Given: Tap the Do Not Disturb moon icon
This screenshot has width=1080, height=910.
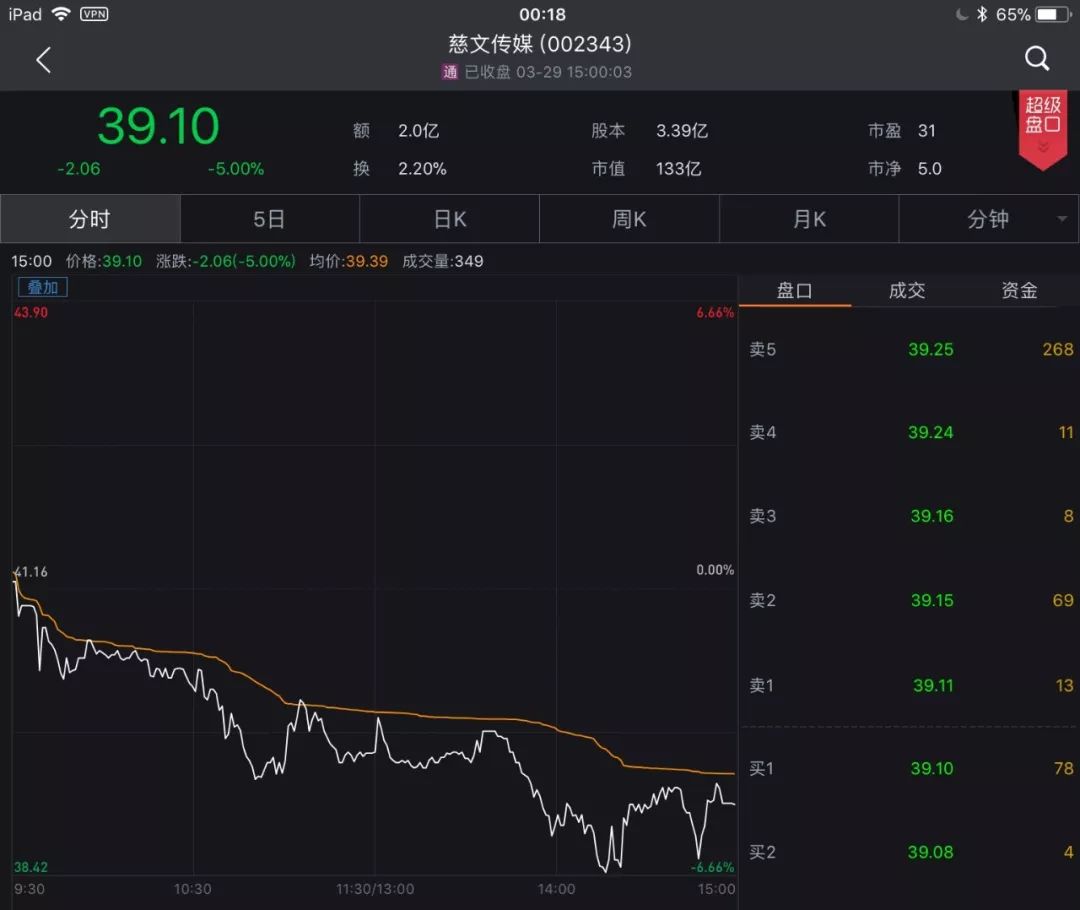Looking at the screenshot, I should 962,14.
